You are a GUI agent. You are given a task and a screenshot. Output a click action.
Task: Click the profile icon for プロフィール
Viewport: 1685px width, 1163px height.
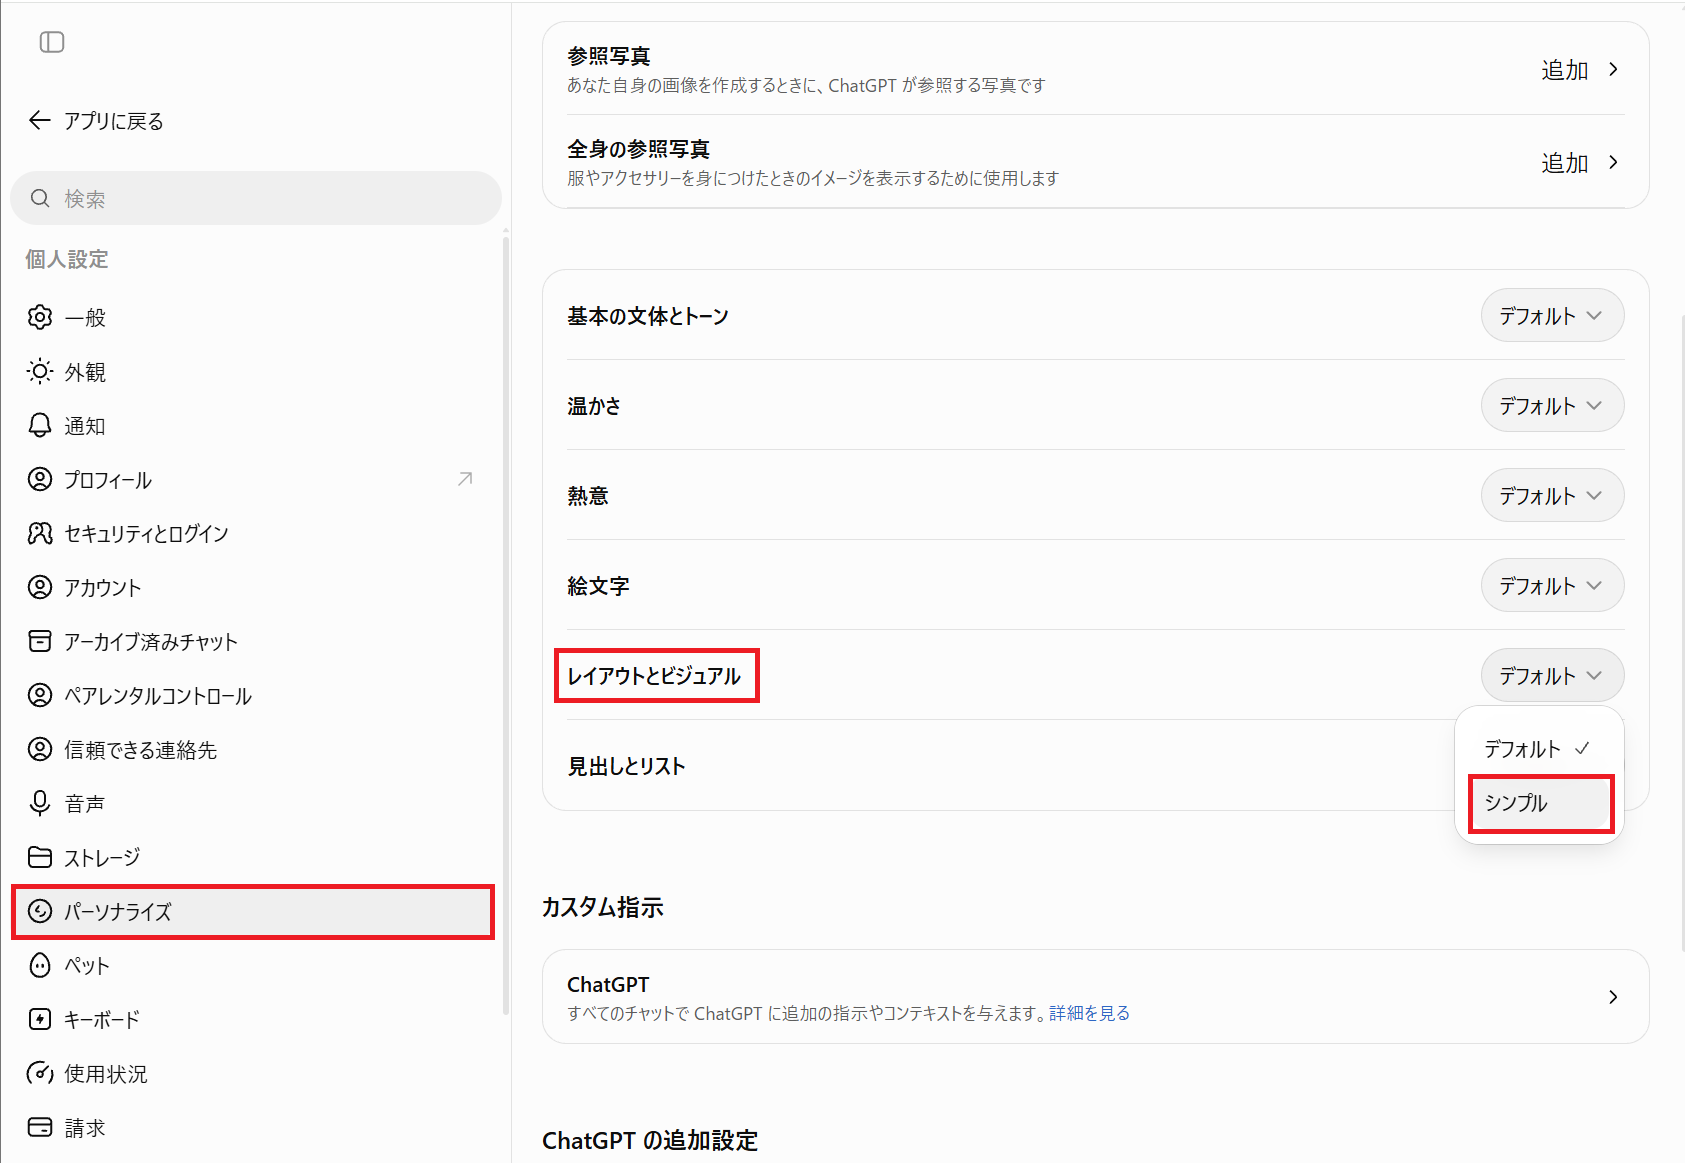[x=40, y=479]
